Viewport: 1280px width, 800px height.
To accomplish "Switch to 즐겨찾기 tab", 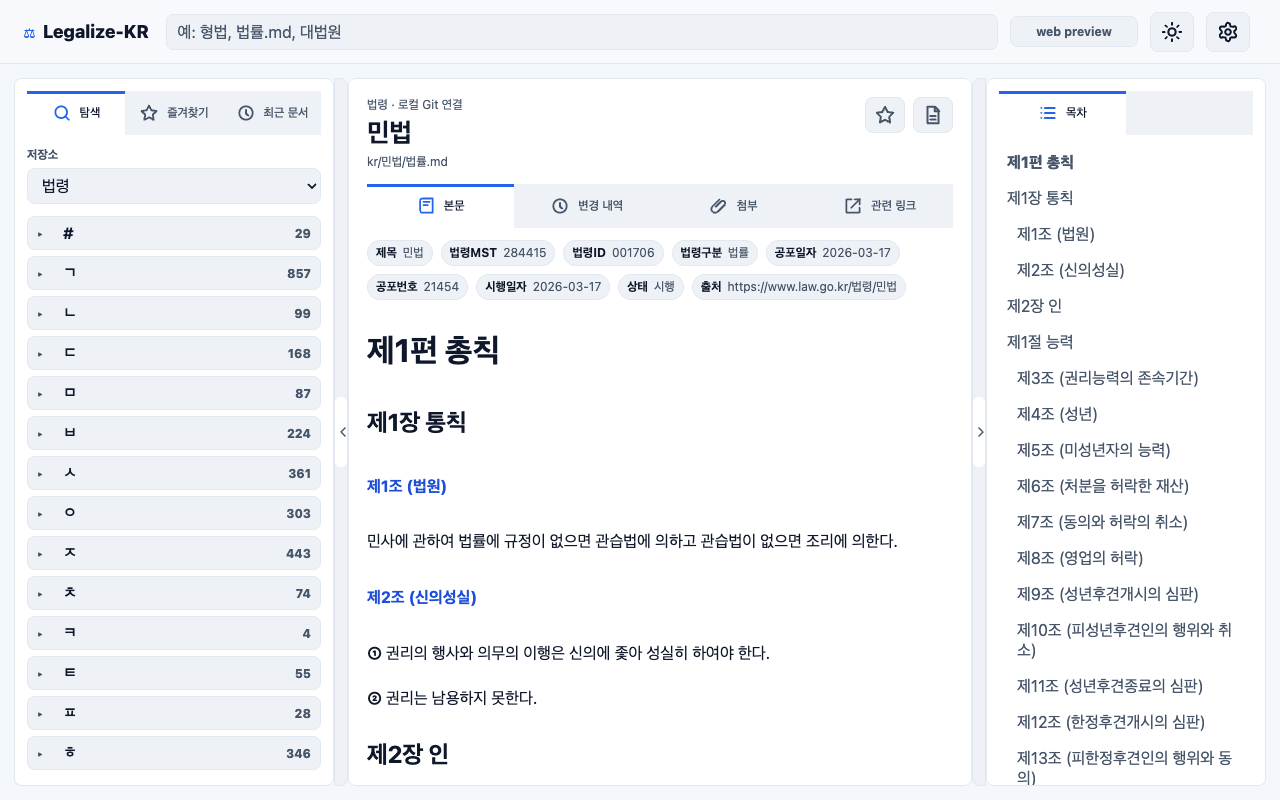I will pos(174,113).
